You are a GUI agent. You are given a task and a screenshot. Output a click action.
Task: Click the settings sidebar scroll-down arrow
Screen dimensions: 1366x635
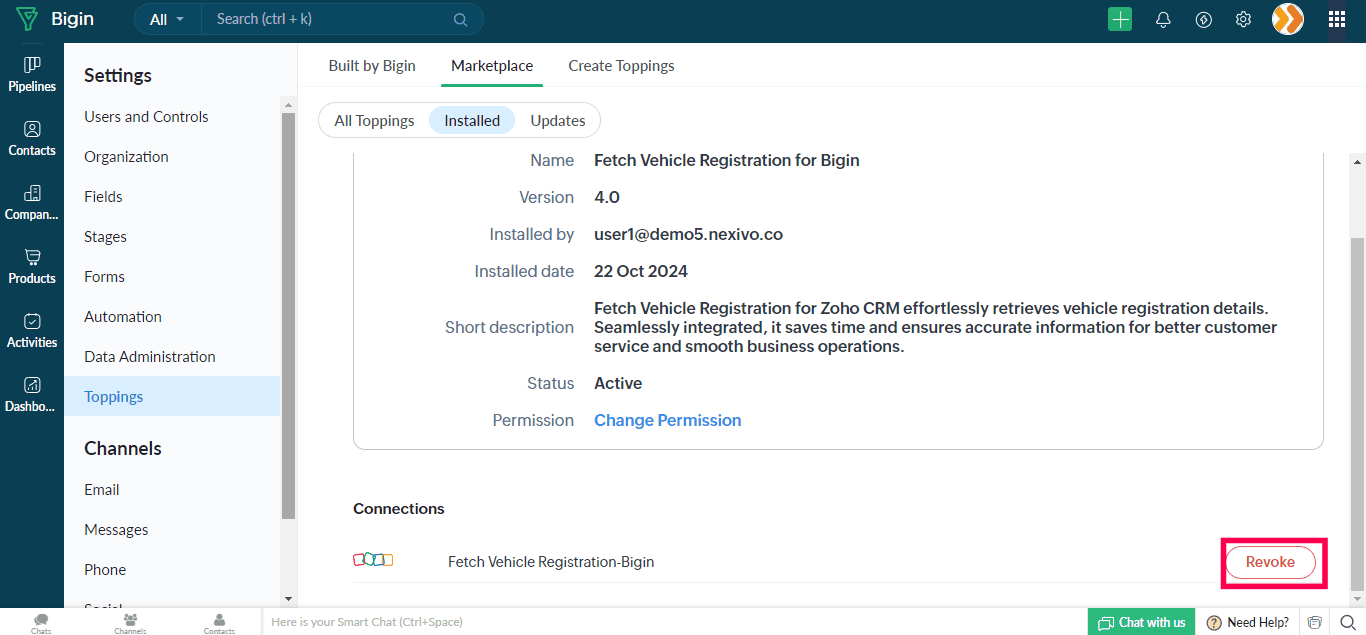click(x=289, y=598)
